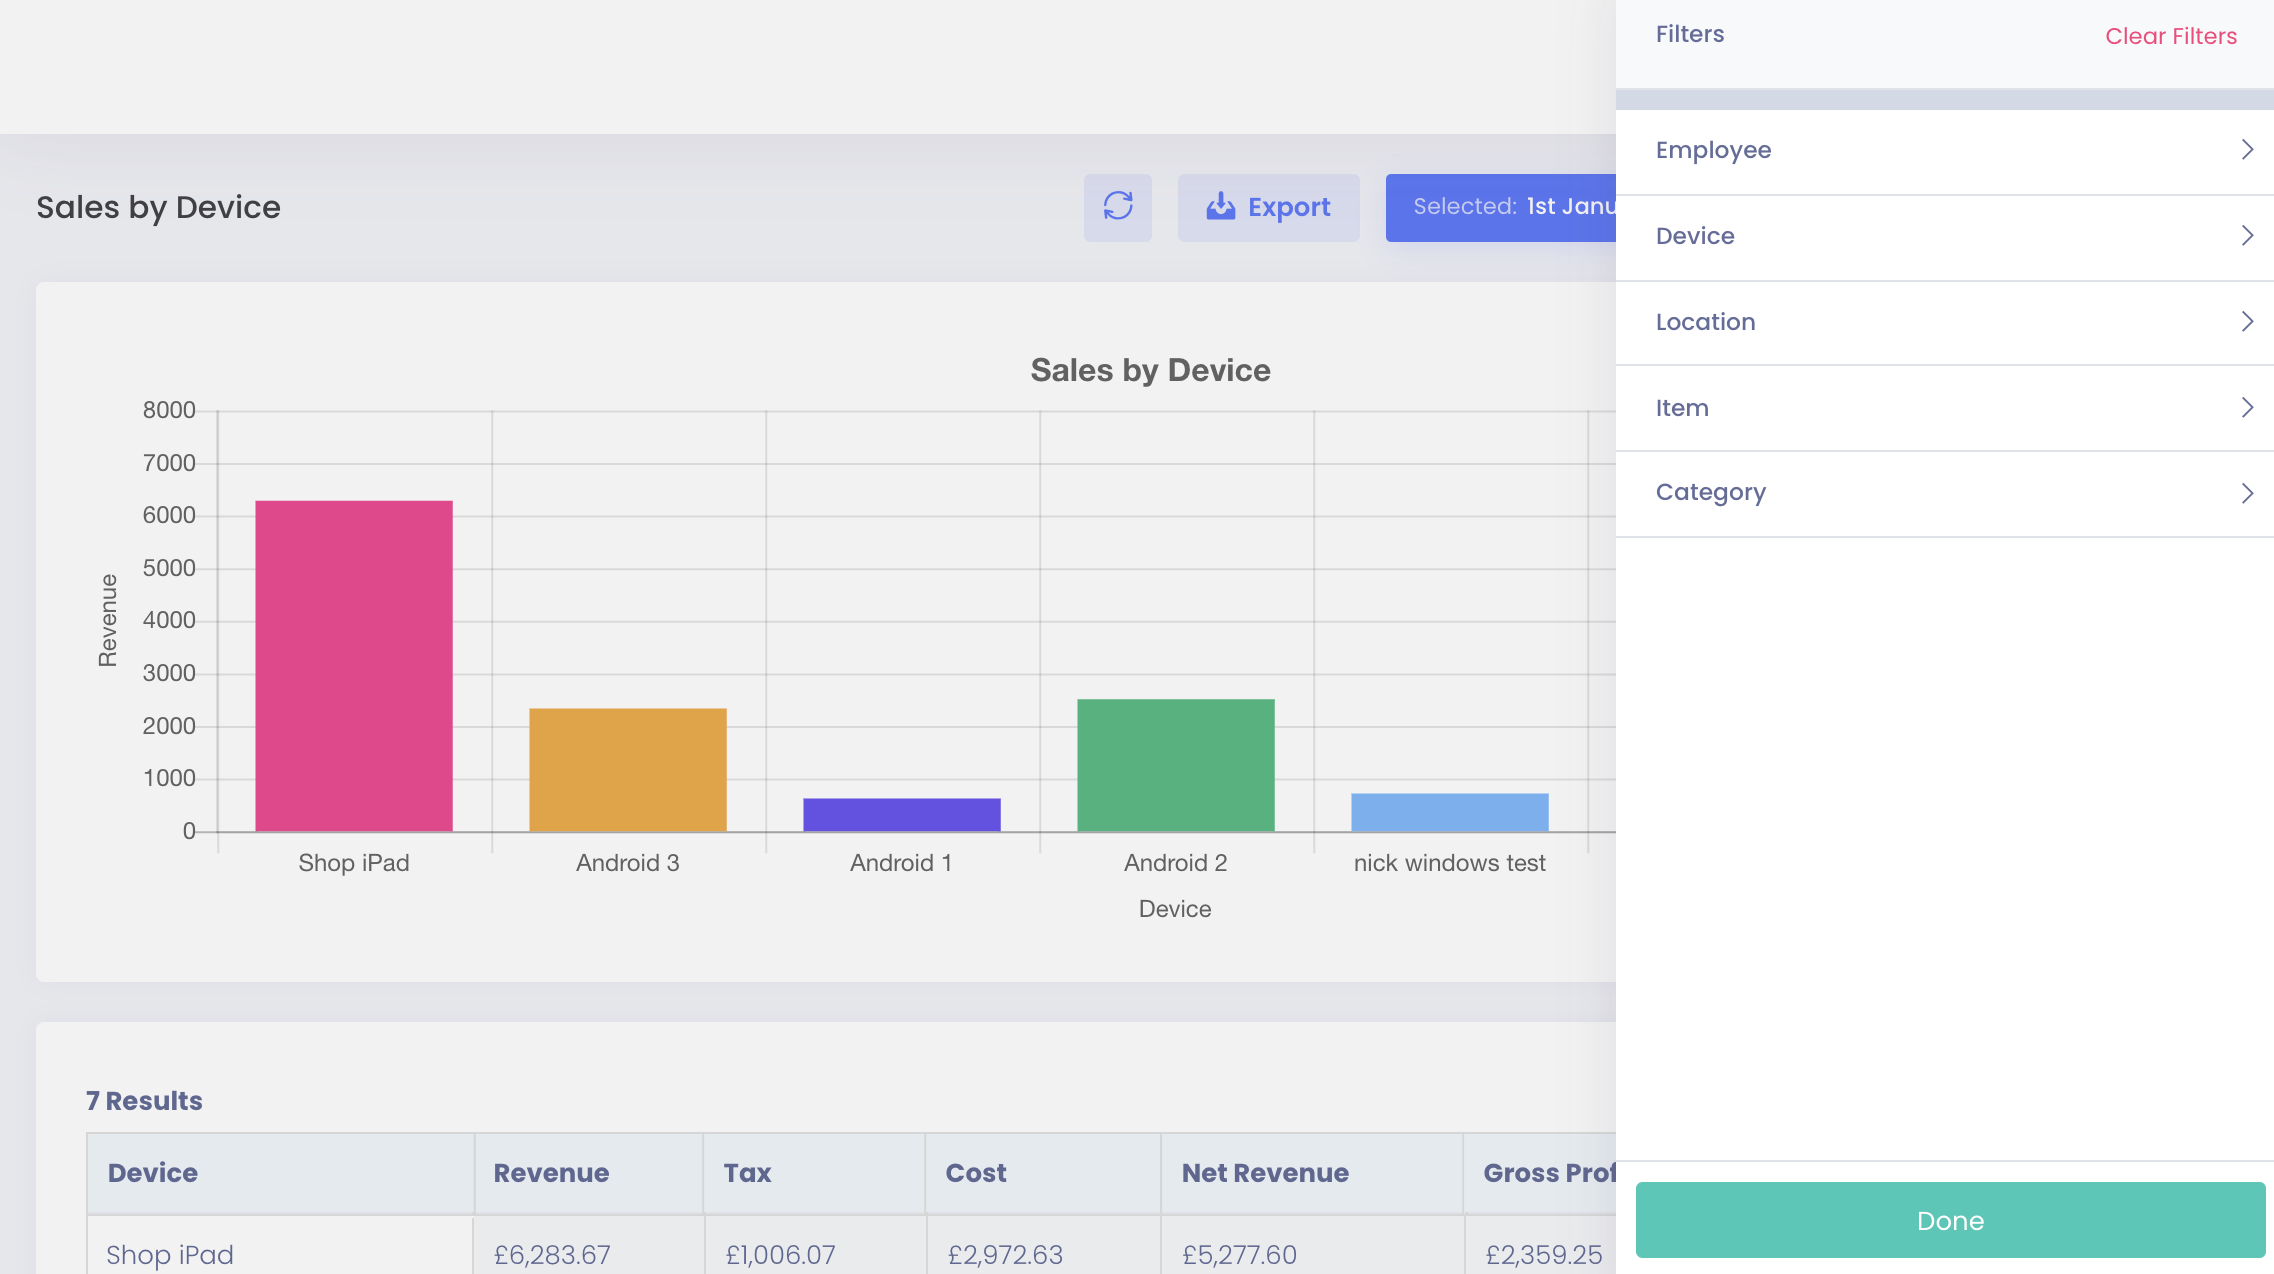Open the Category filter arrow

(2246, 493)
